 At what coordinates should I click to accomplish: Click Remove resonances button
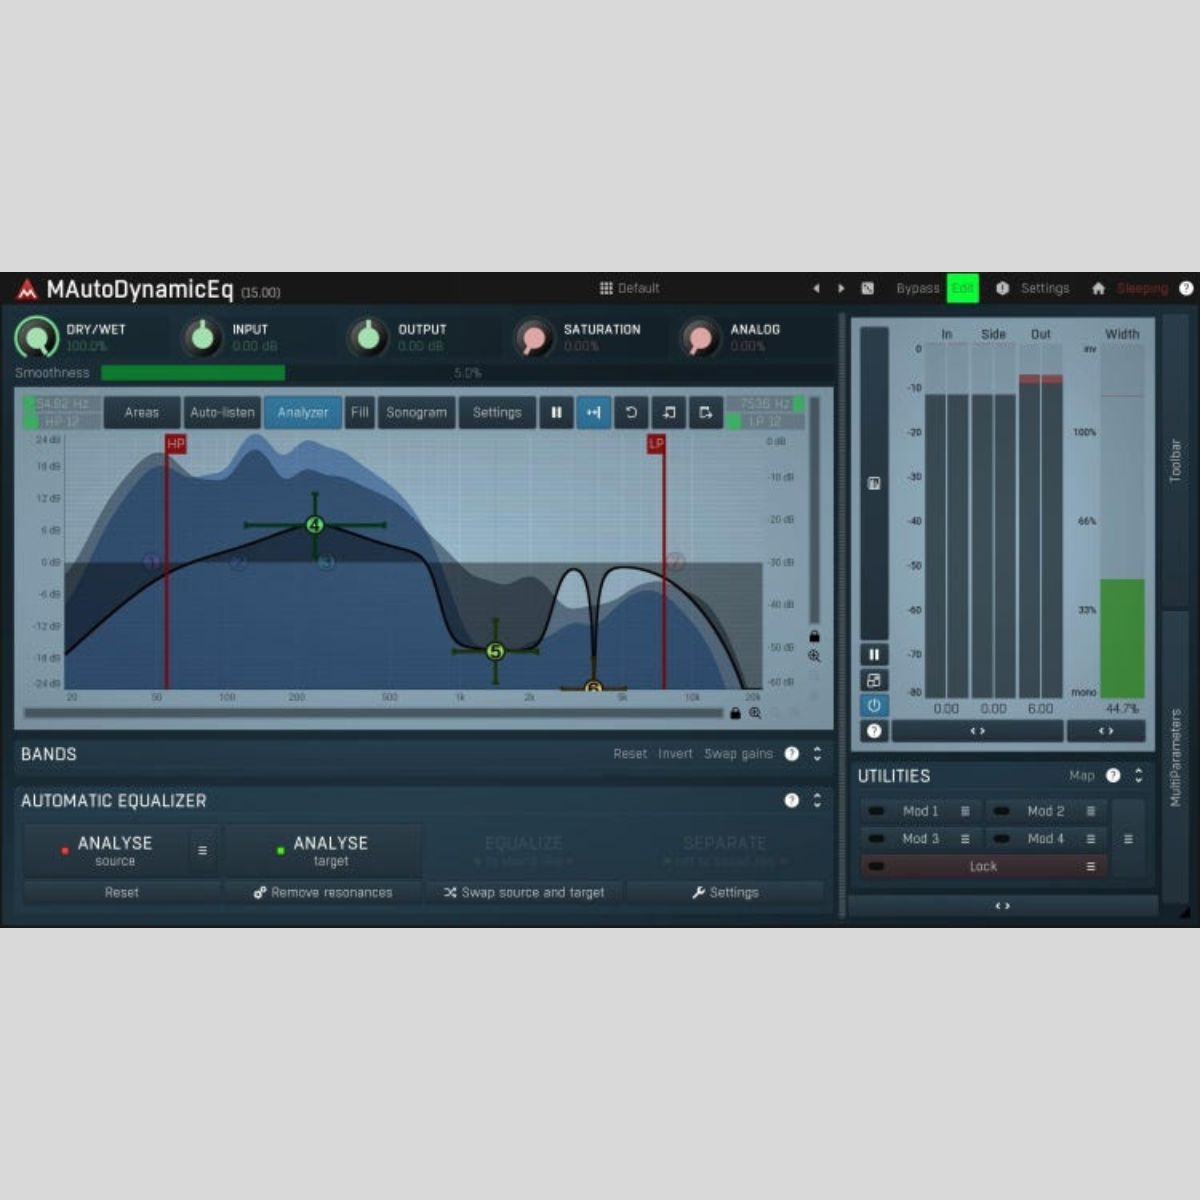pyautogui.click(x=322, y=892)
